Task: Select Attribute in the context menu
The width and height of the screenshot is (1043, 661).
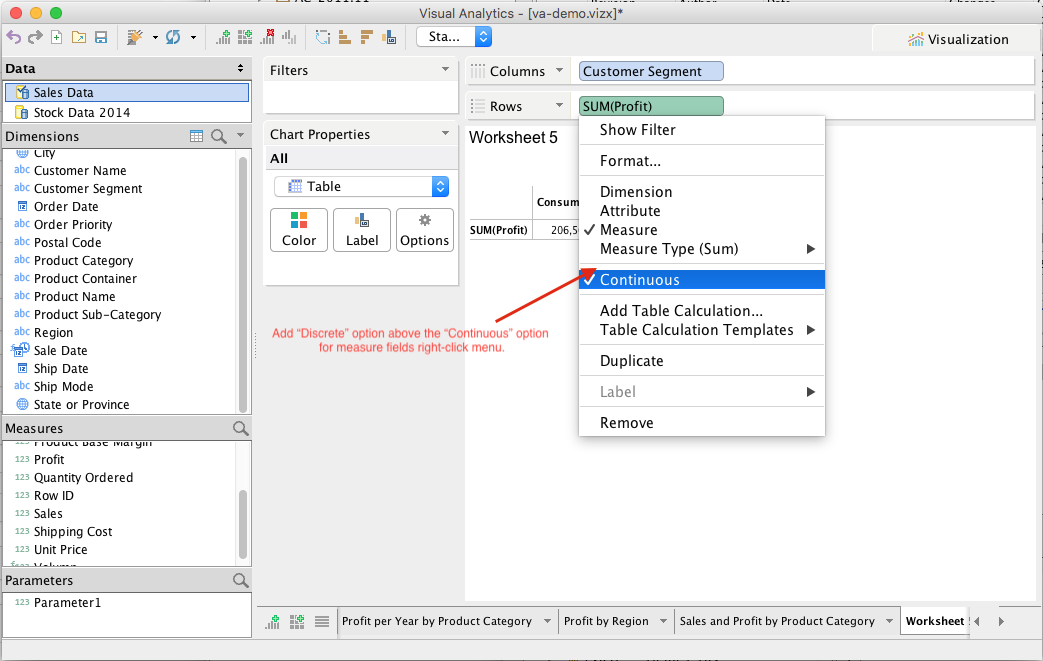Action: 702,211
